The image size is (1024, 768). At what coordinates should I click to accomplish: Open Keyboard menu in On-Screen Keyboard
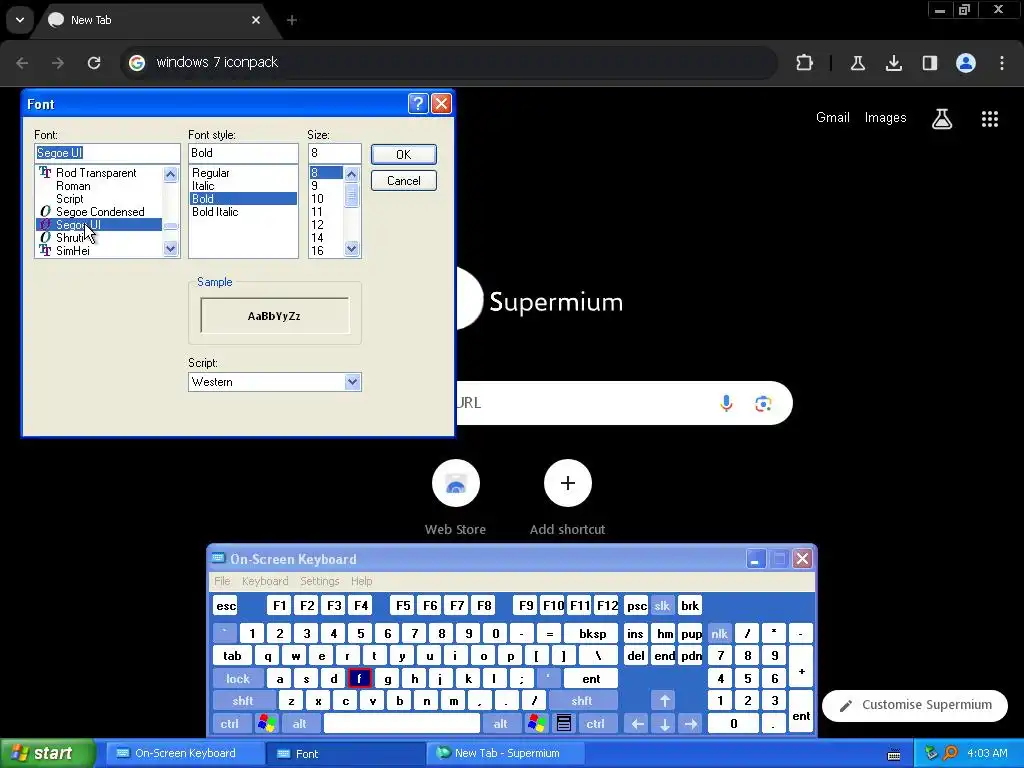pyautogui.click(x=264, y=581)
